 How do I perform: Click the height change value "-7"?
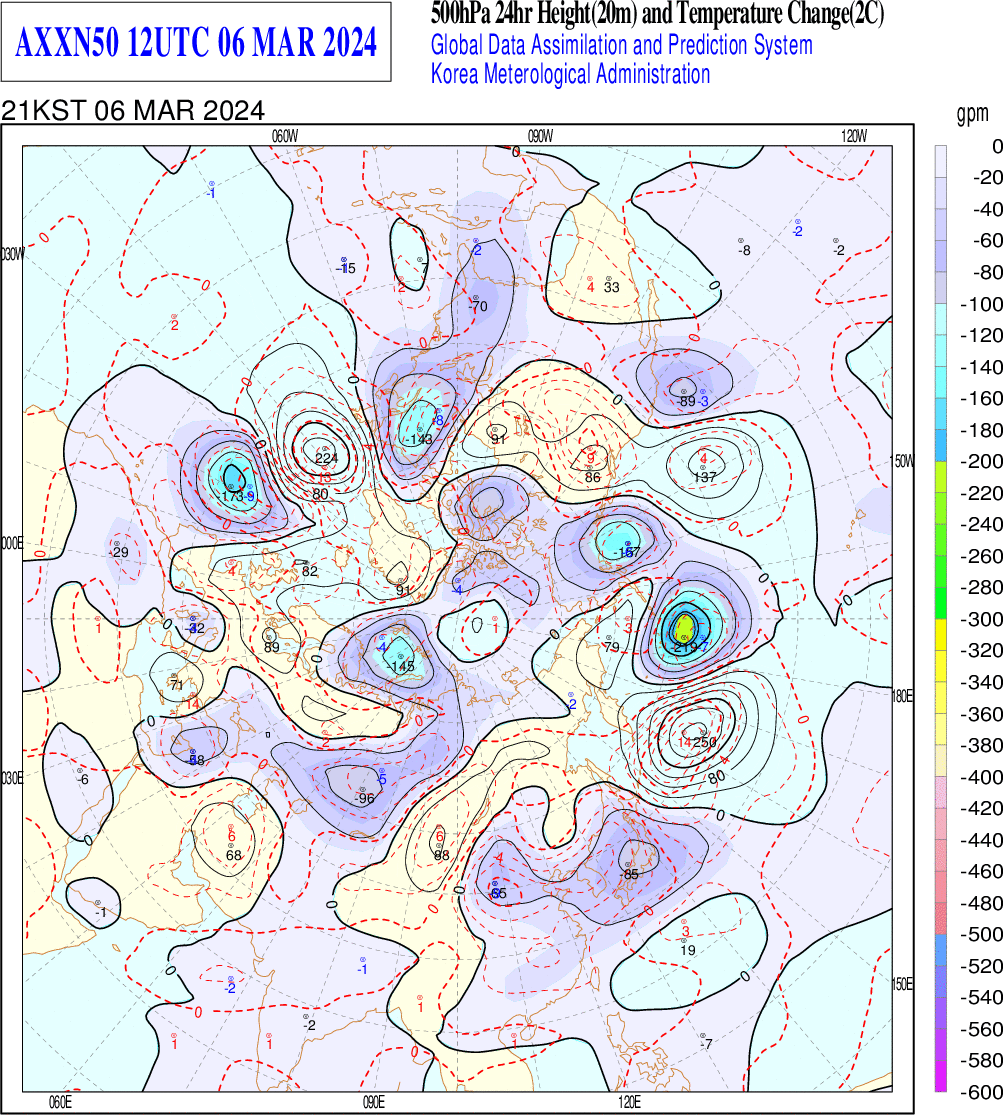[706, 1045]
